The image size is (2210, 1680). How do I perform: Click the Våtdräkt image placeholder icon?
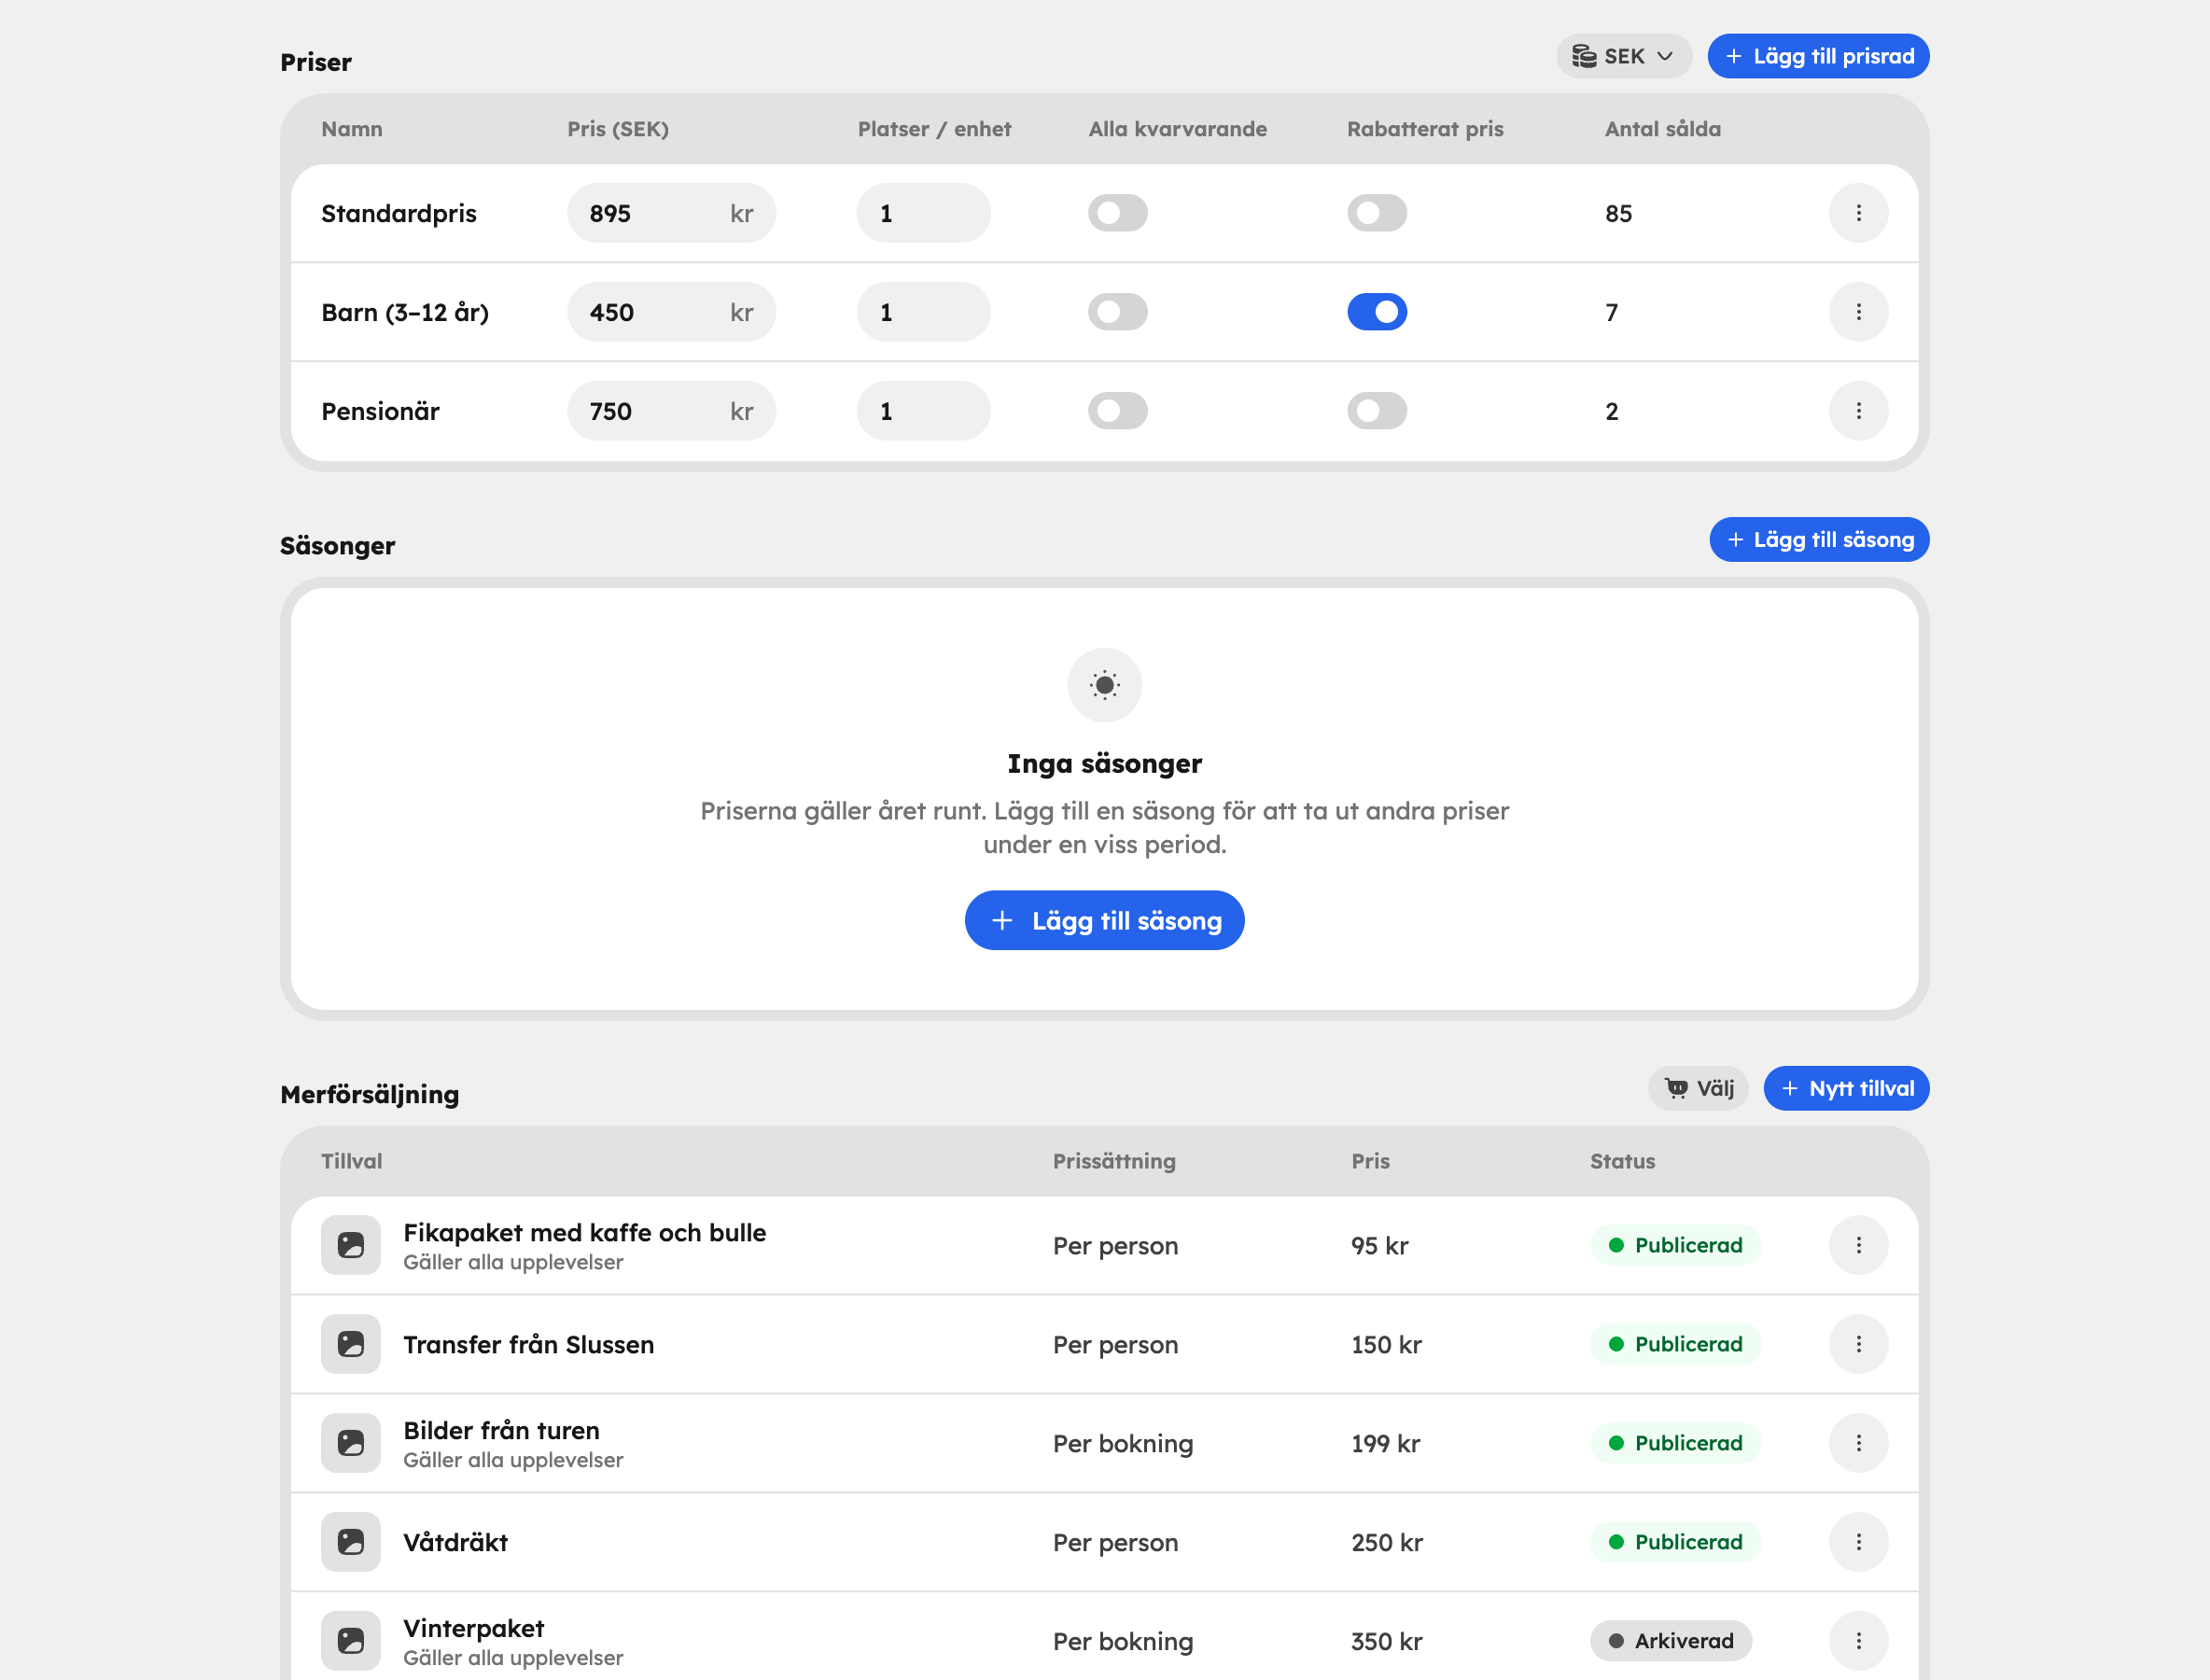(x=351, y=1542)
